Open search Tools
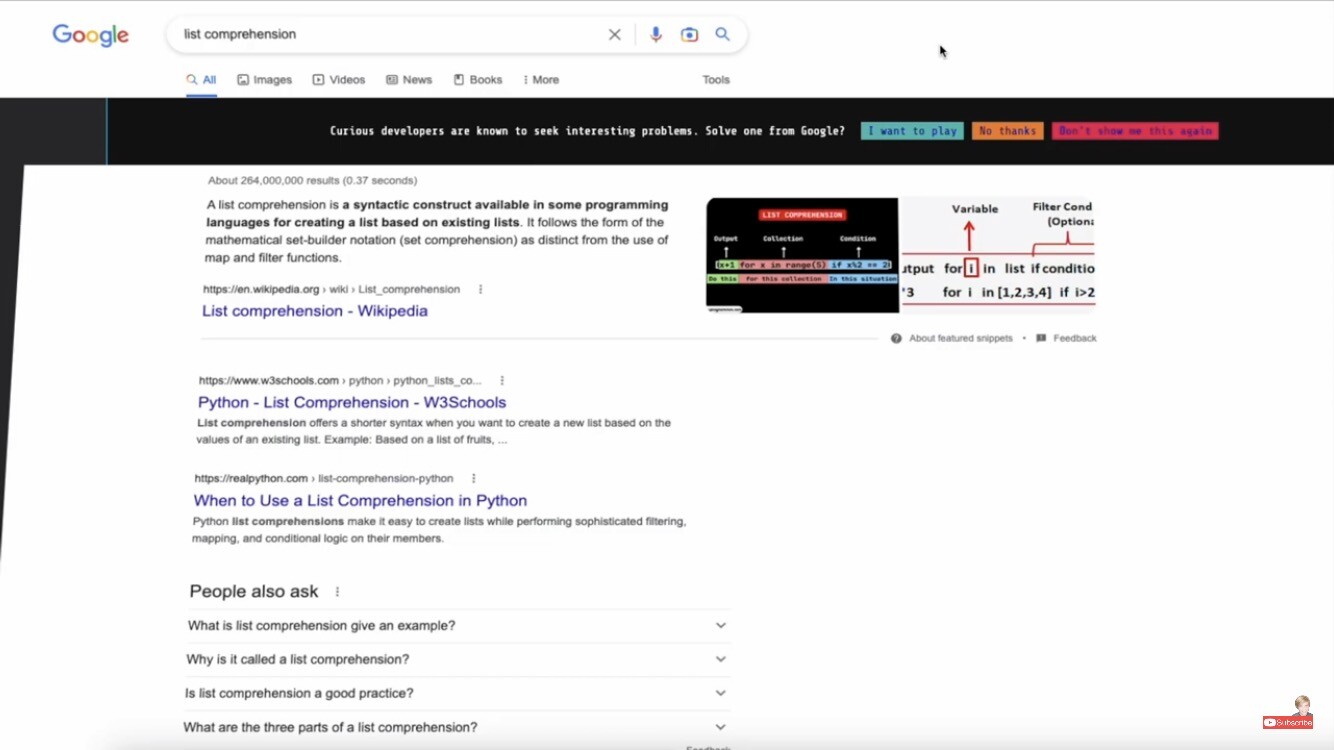 (x=716, y=80)
